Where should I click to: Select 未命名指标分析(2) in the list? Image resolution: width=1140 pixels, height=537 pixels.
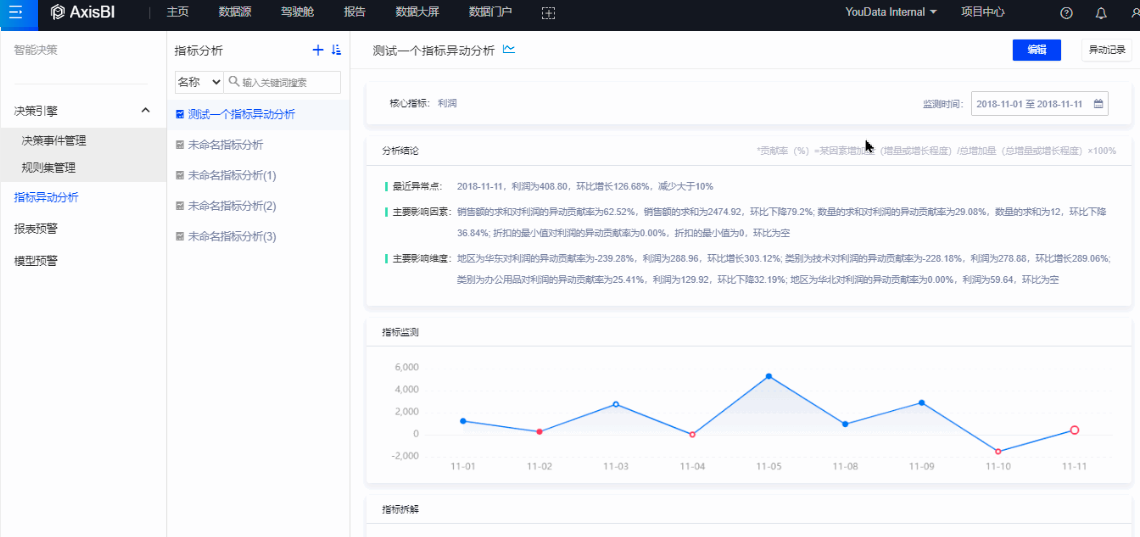tap(231, 206)
